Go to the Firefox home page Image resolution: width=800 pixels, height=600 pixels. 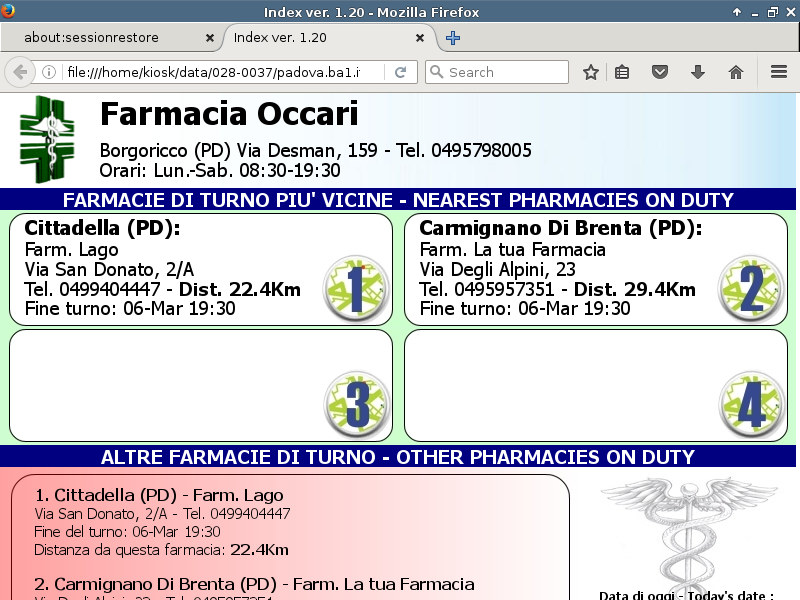[x=736, y=72]
